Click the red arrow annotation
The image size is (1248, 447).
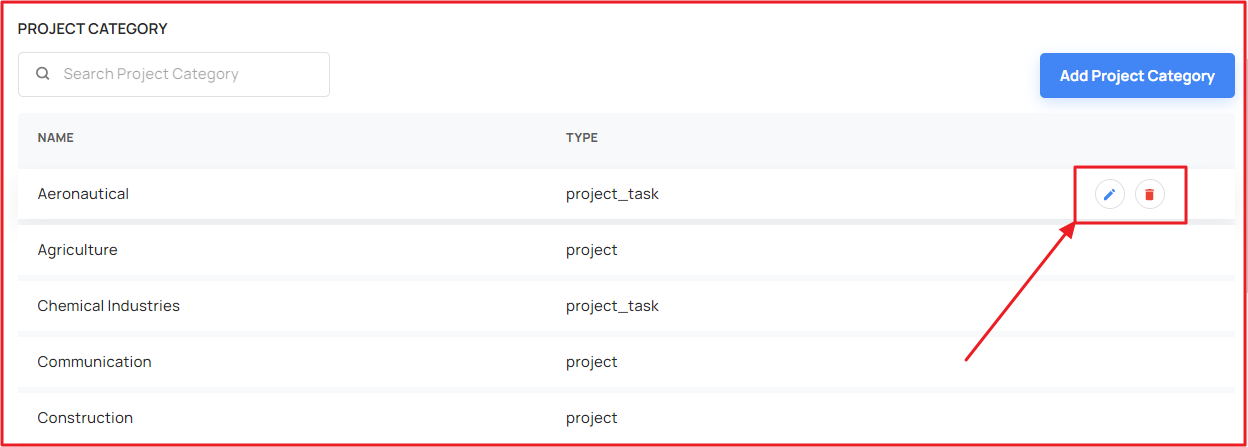pos(1018,292)
